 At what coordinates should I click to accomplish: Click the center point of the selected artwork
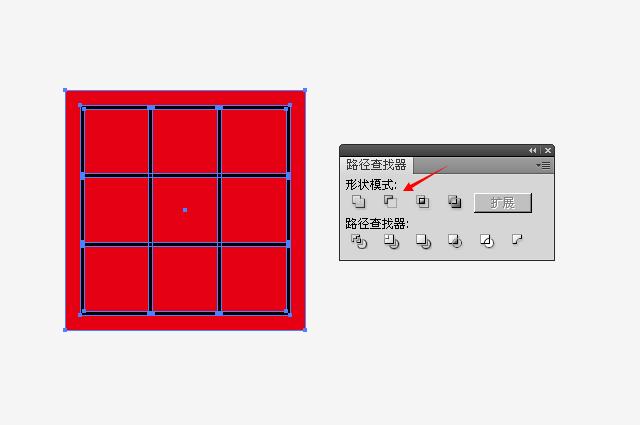click(185, 210)
